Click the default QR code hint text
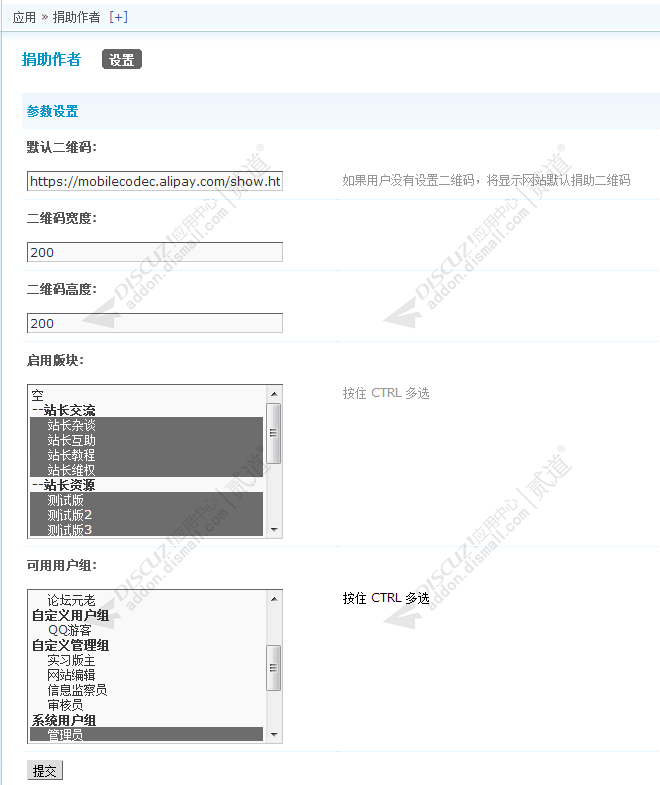 click(x=486, y=180)
